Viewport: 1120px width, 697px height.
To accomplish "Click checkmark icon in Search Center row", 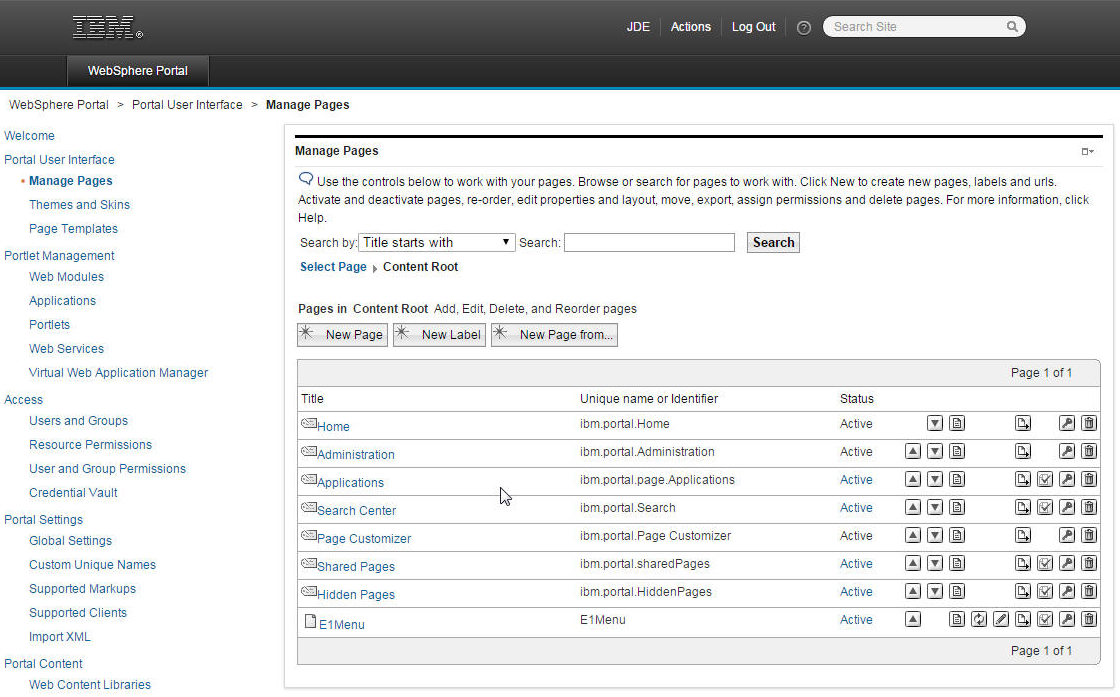I will point(1044,507).
